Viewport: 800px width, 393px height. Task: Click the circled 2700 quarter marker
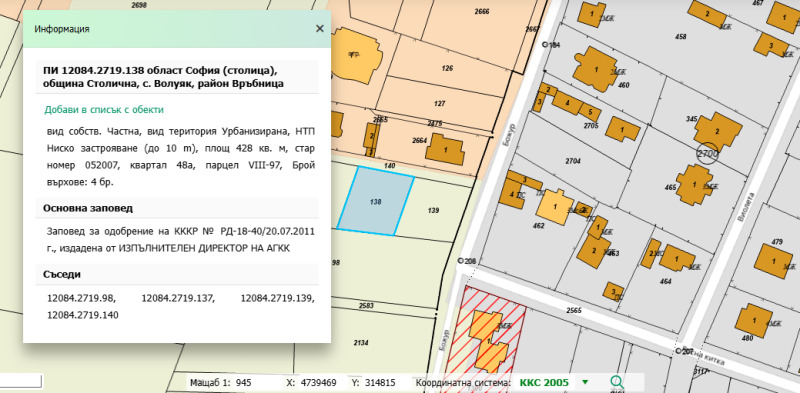tap(707, 153)
